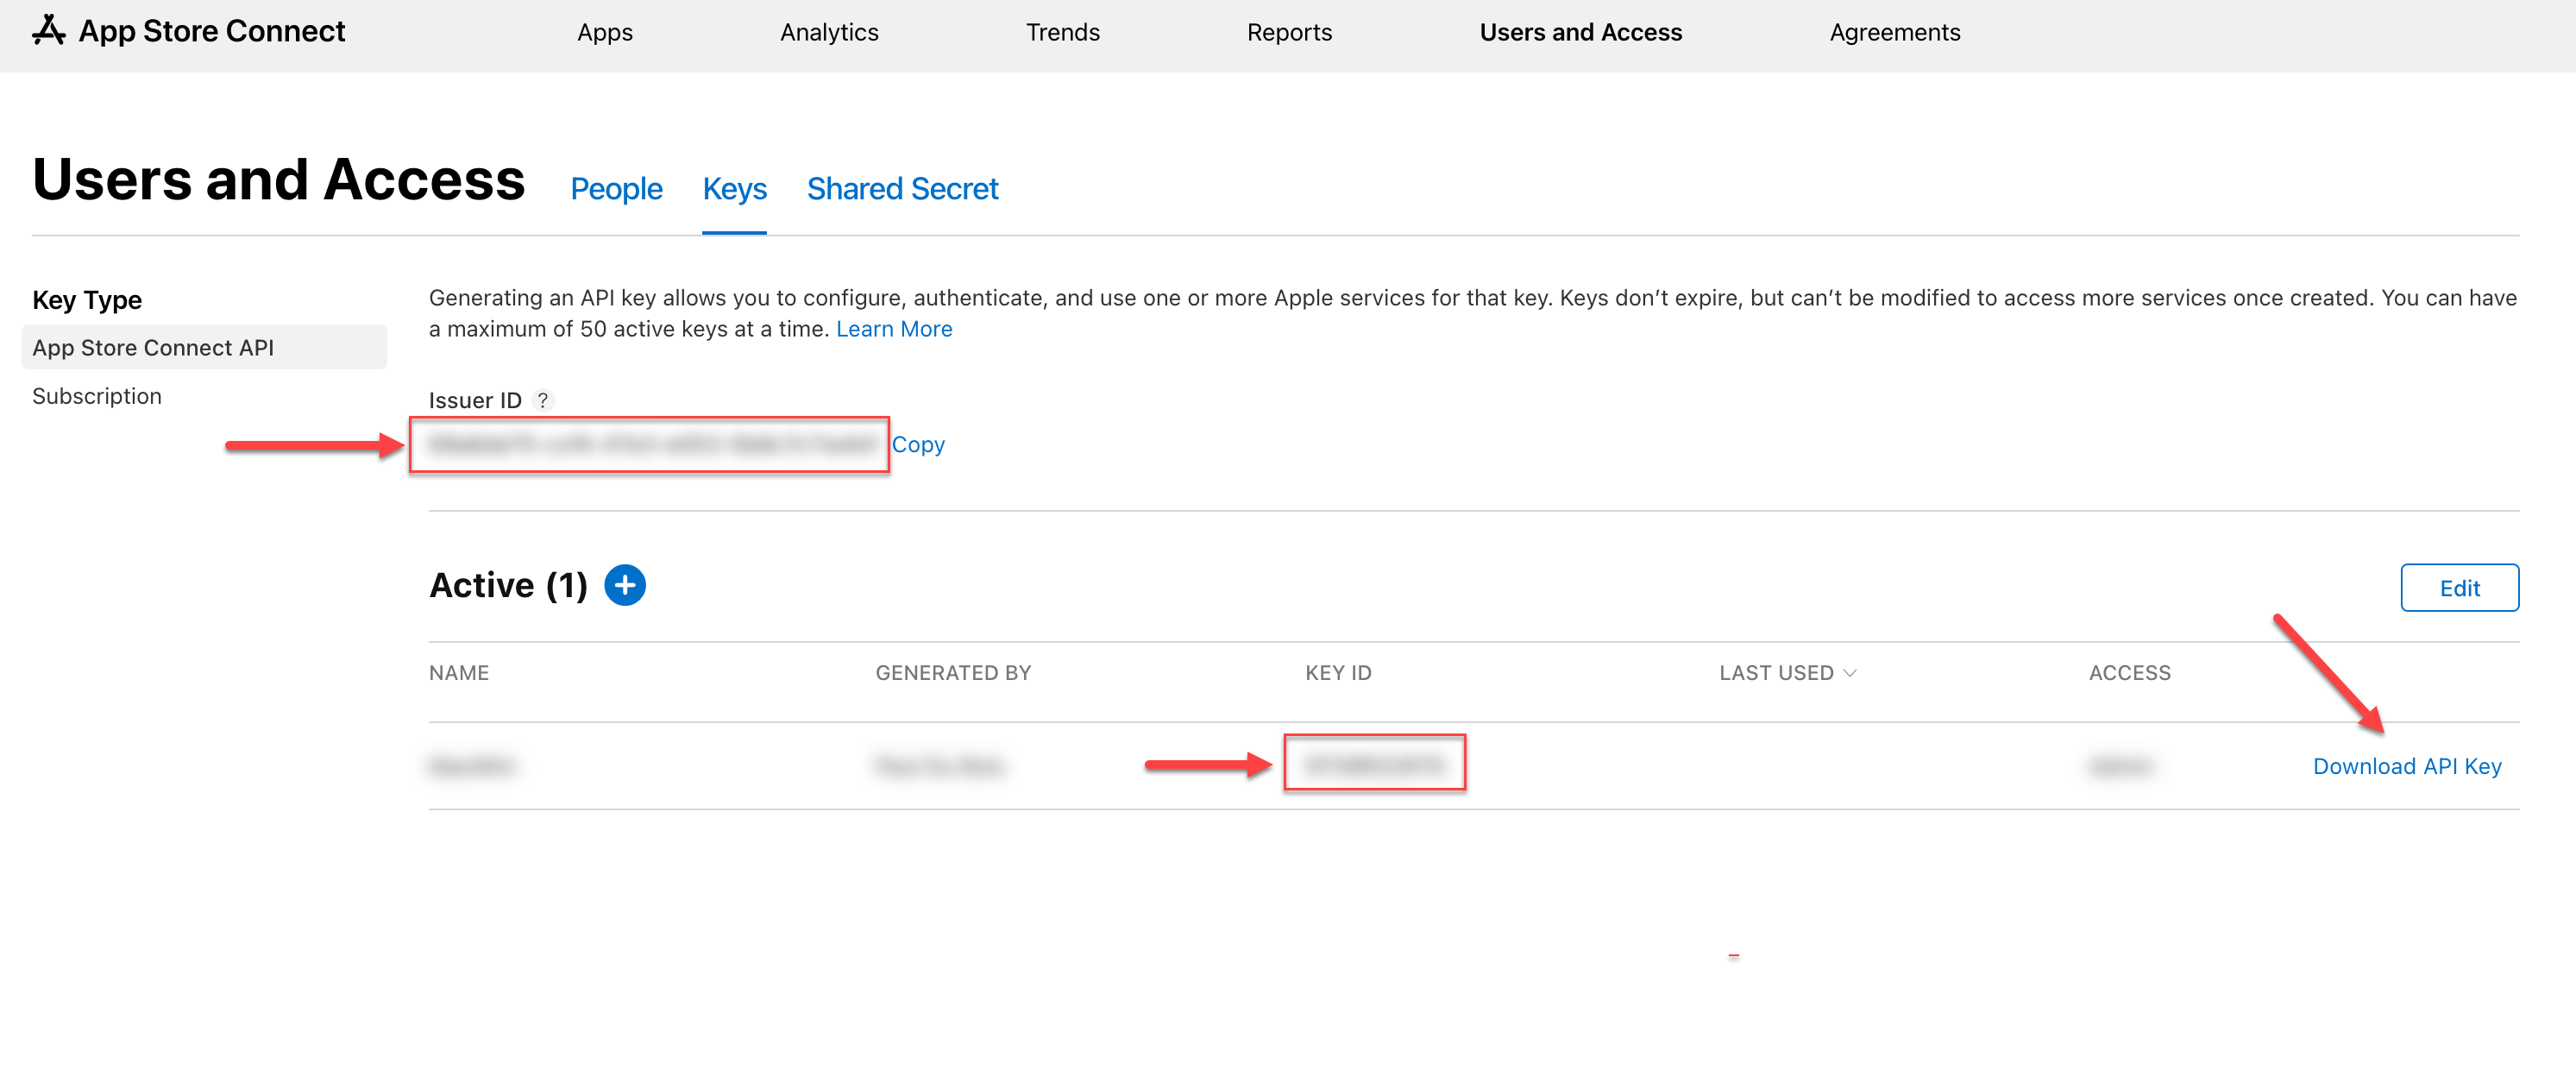This screenshot has width=2576, height=1089.
Task: Click the blurred Key ID value
Action: (x=1374, y=765)
